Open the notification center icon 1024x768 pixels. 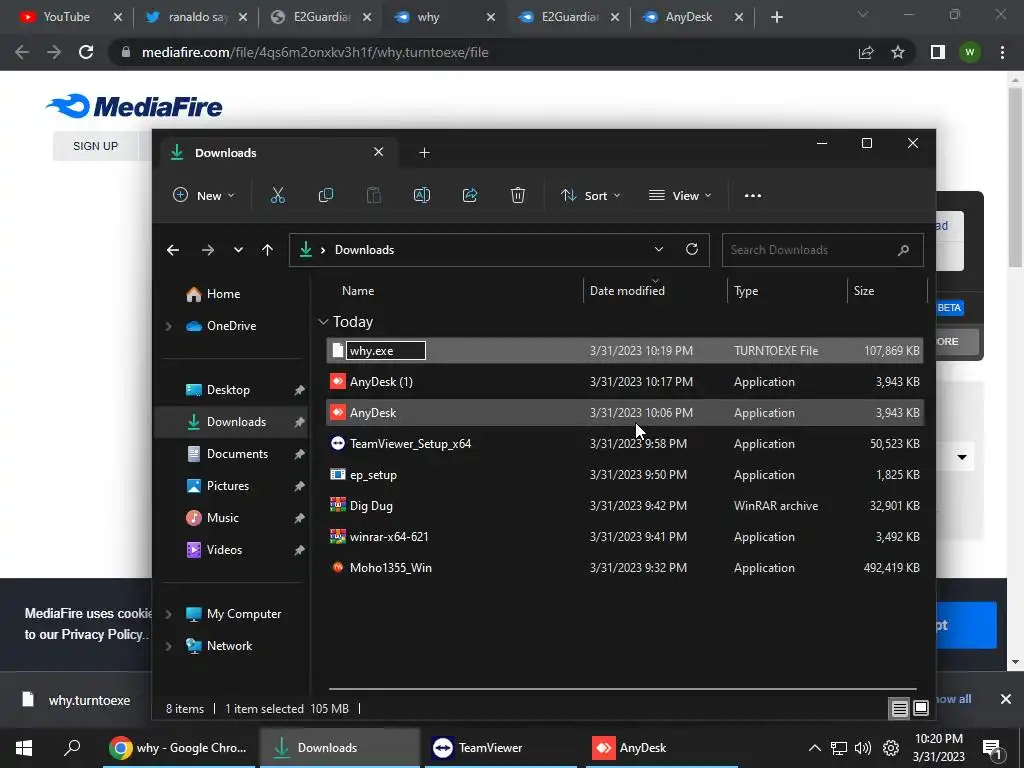(x=992, y=749)
